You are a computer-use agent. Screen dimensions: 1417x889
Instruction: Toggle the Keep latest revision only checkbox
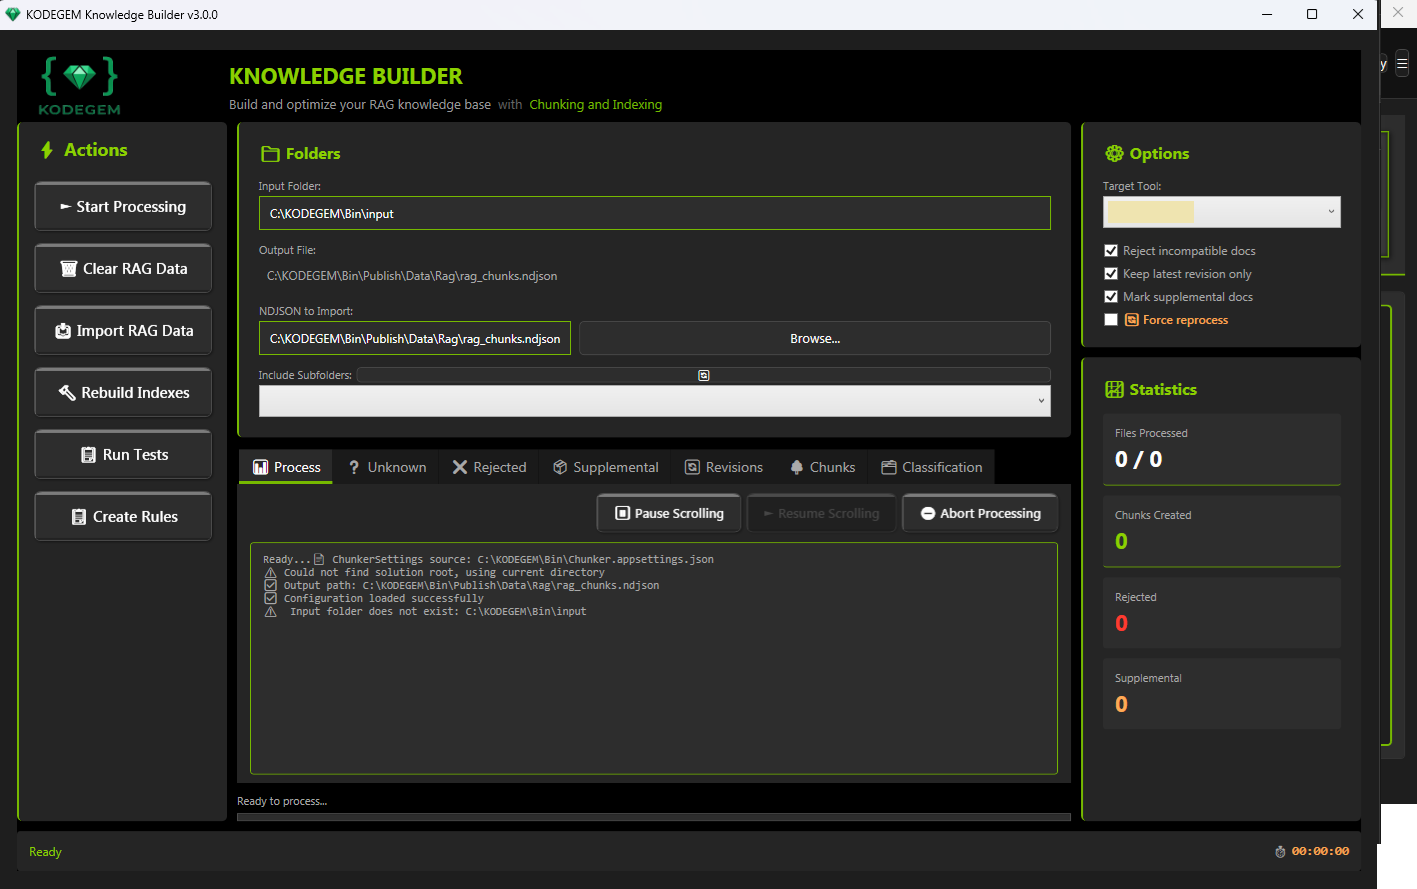(1111, 274)
